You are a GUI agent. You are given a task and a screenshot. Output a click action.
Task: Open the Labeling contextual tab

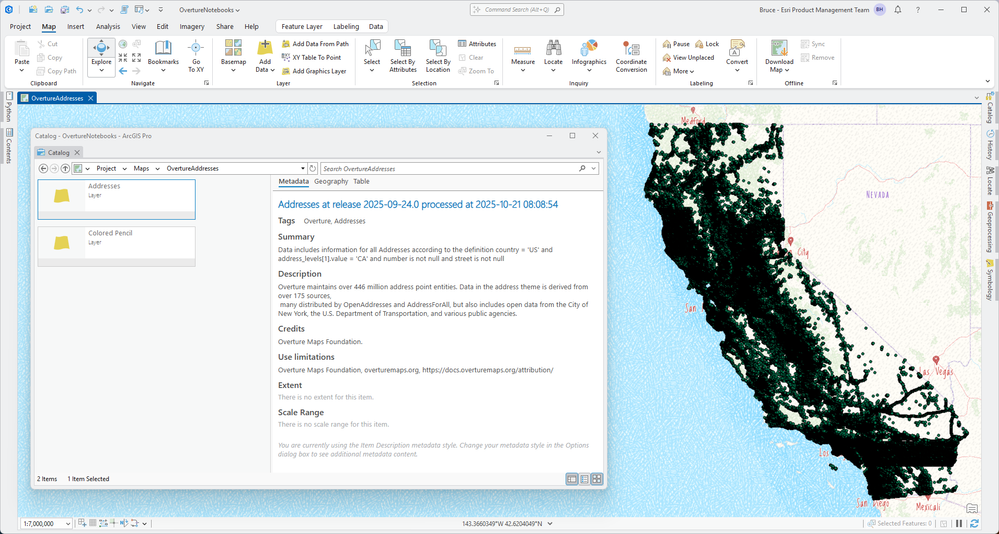(x=346, y=27)
